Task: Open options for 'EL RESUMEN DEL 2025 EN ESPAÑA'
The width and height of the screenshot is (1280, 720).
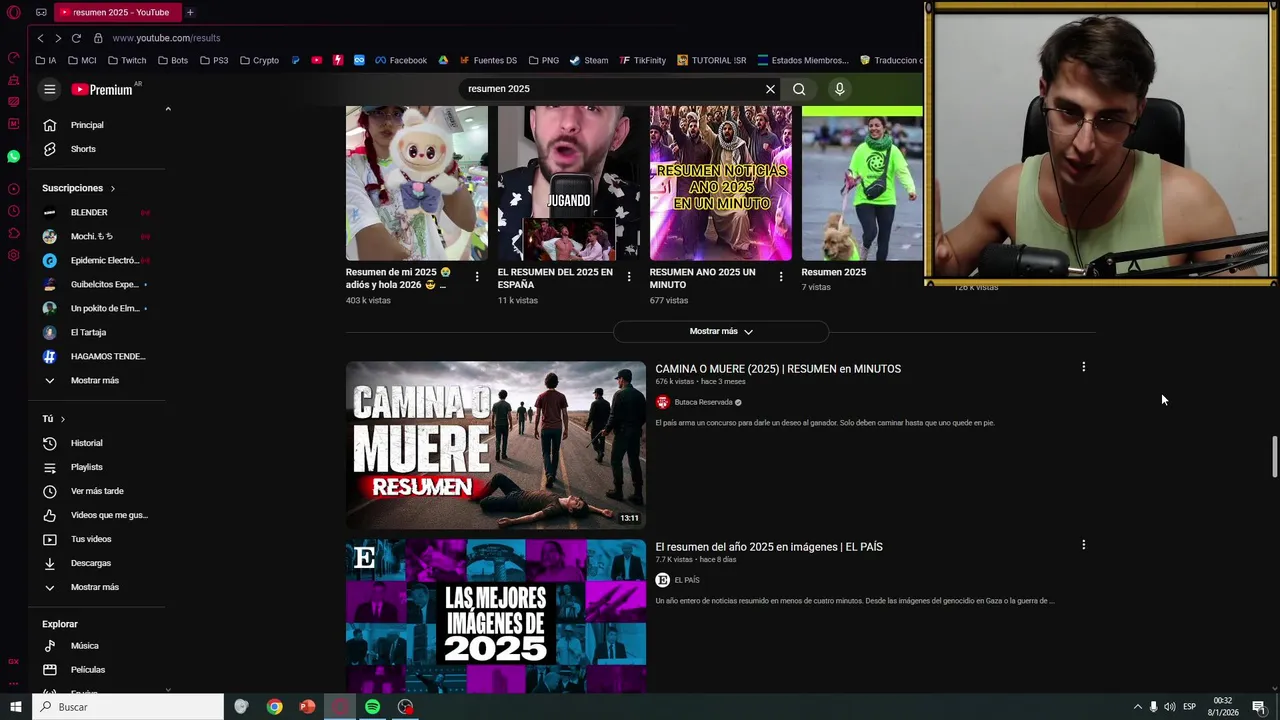Action: pos(629,277)
